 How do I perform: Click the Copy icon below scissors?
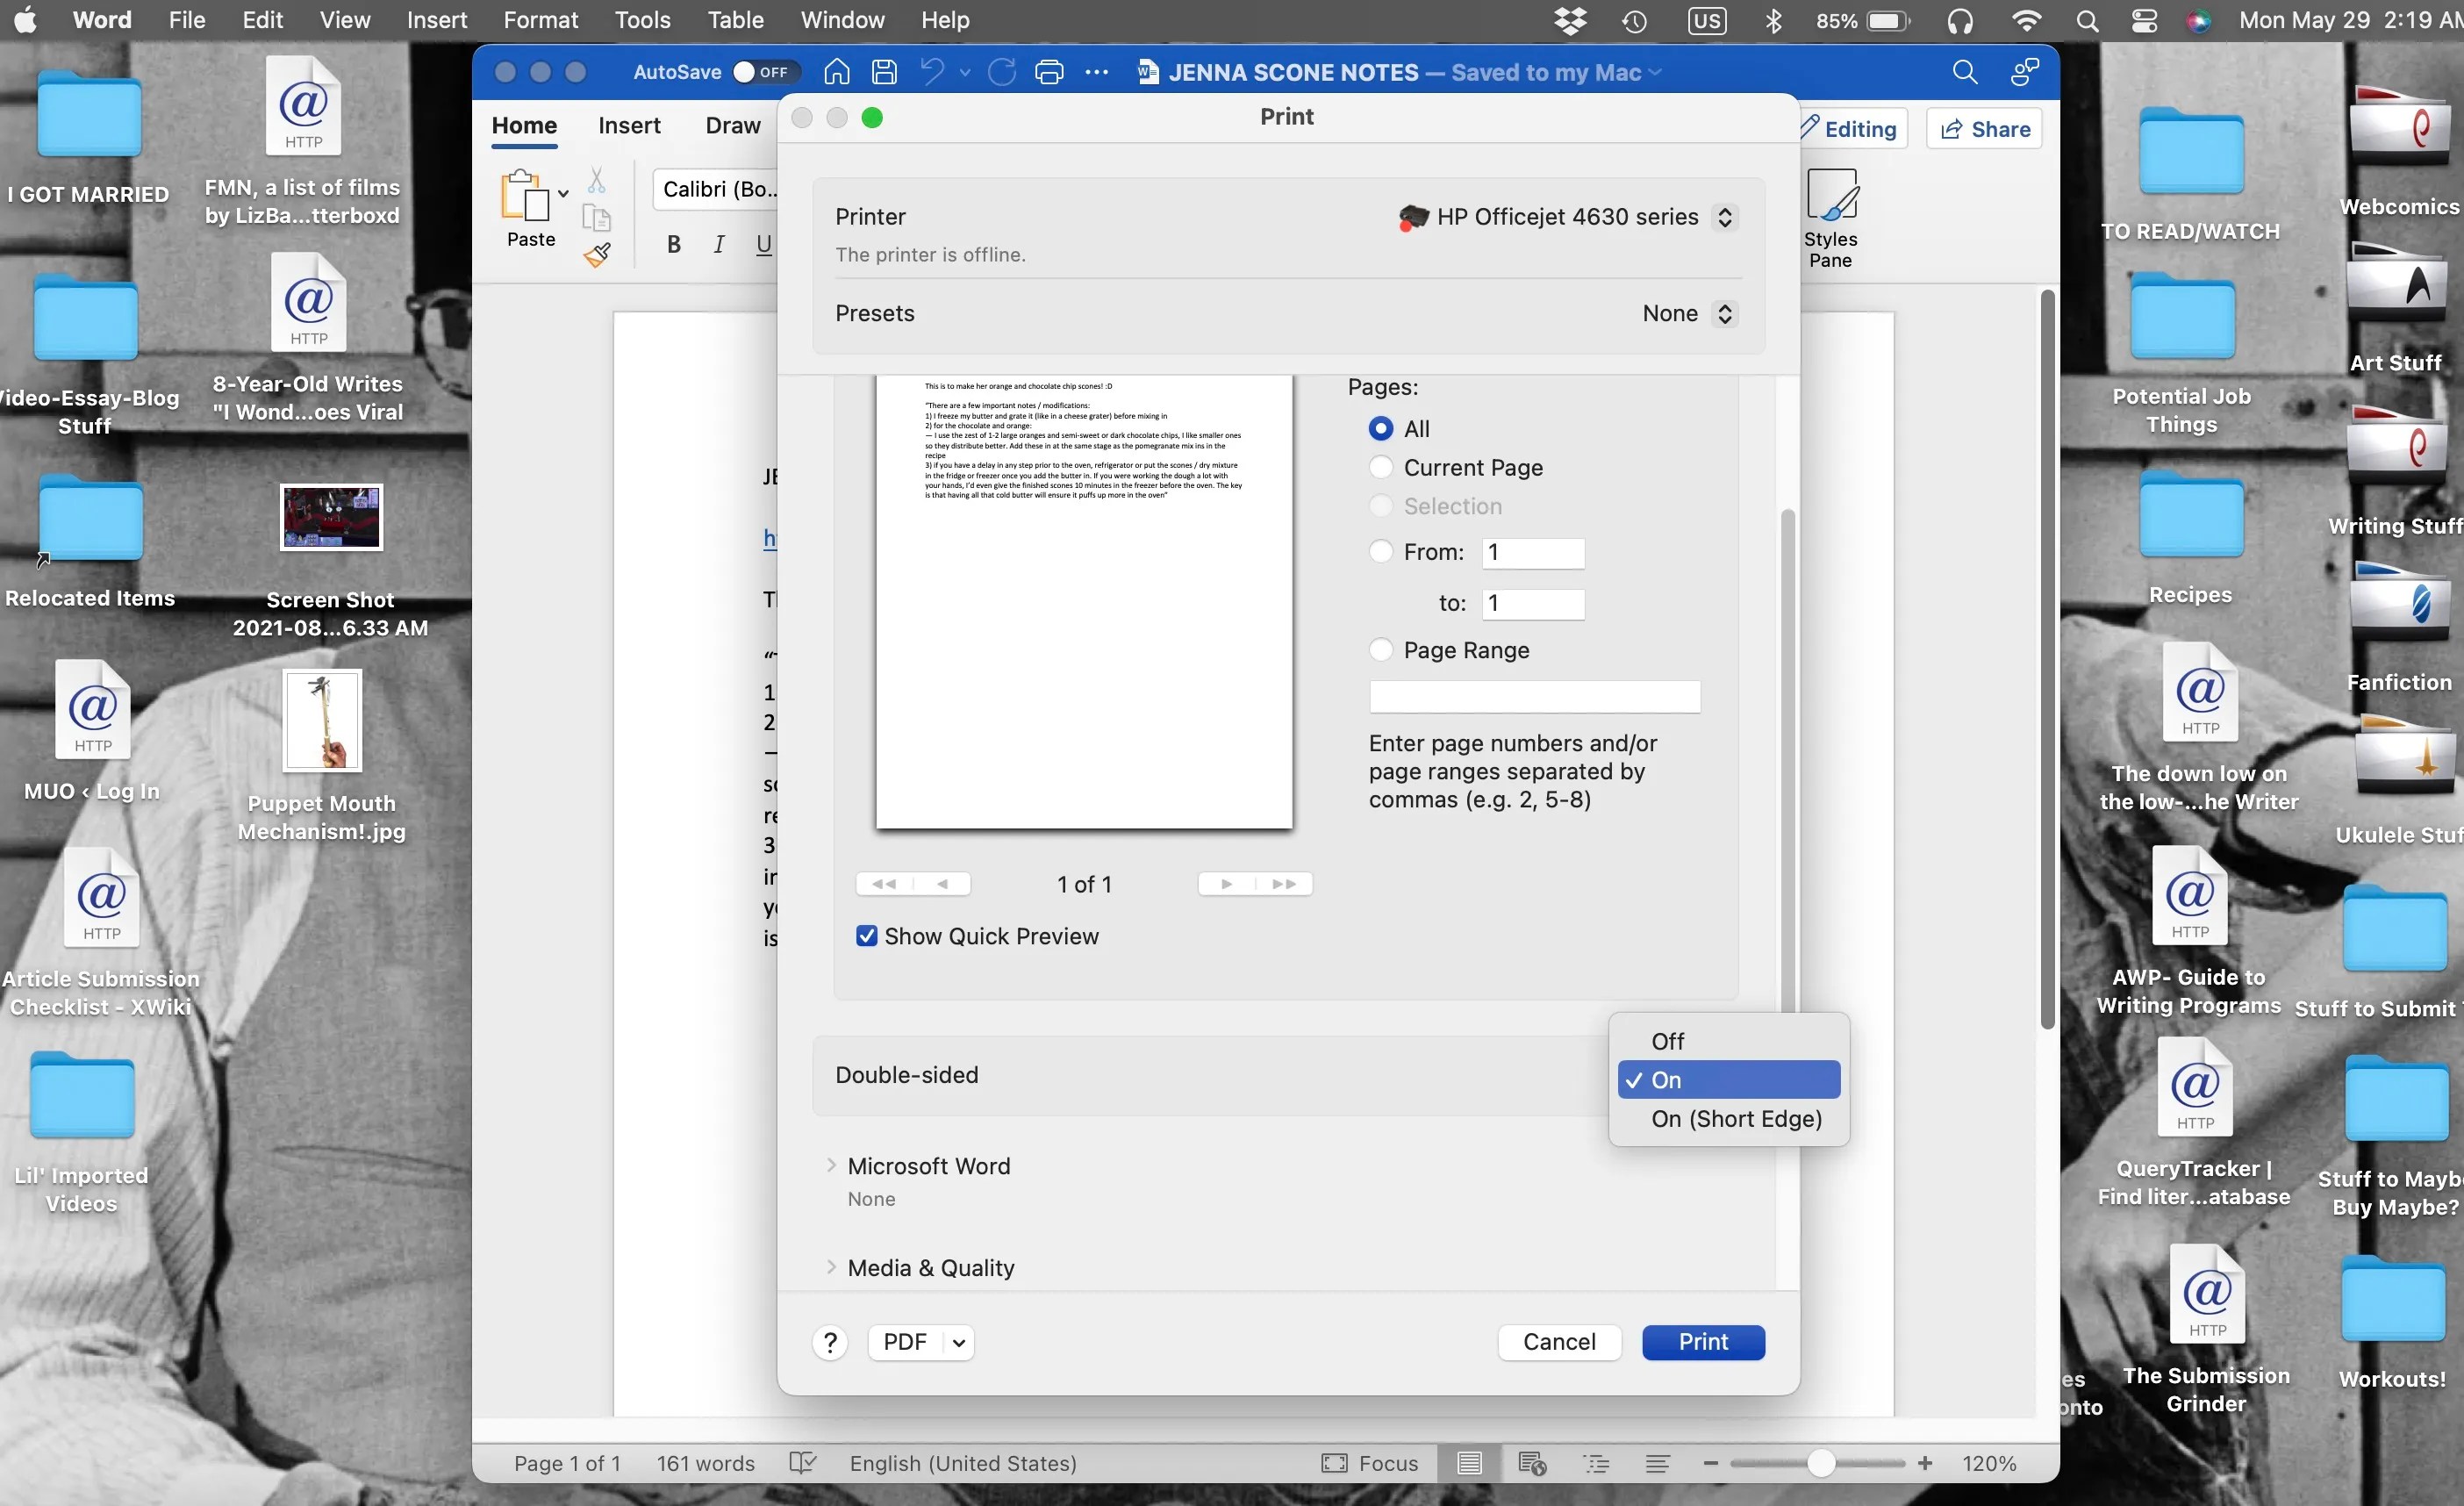[x=597, y=217]
